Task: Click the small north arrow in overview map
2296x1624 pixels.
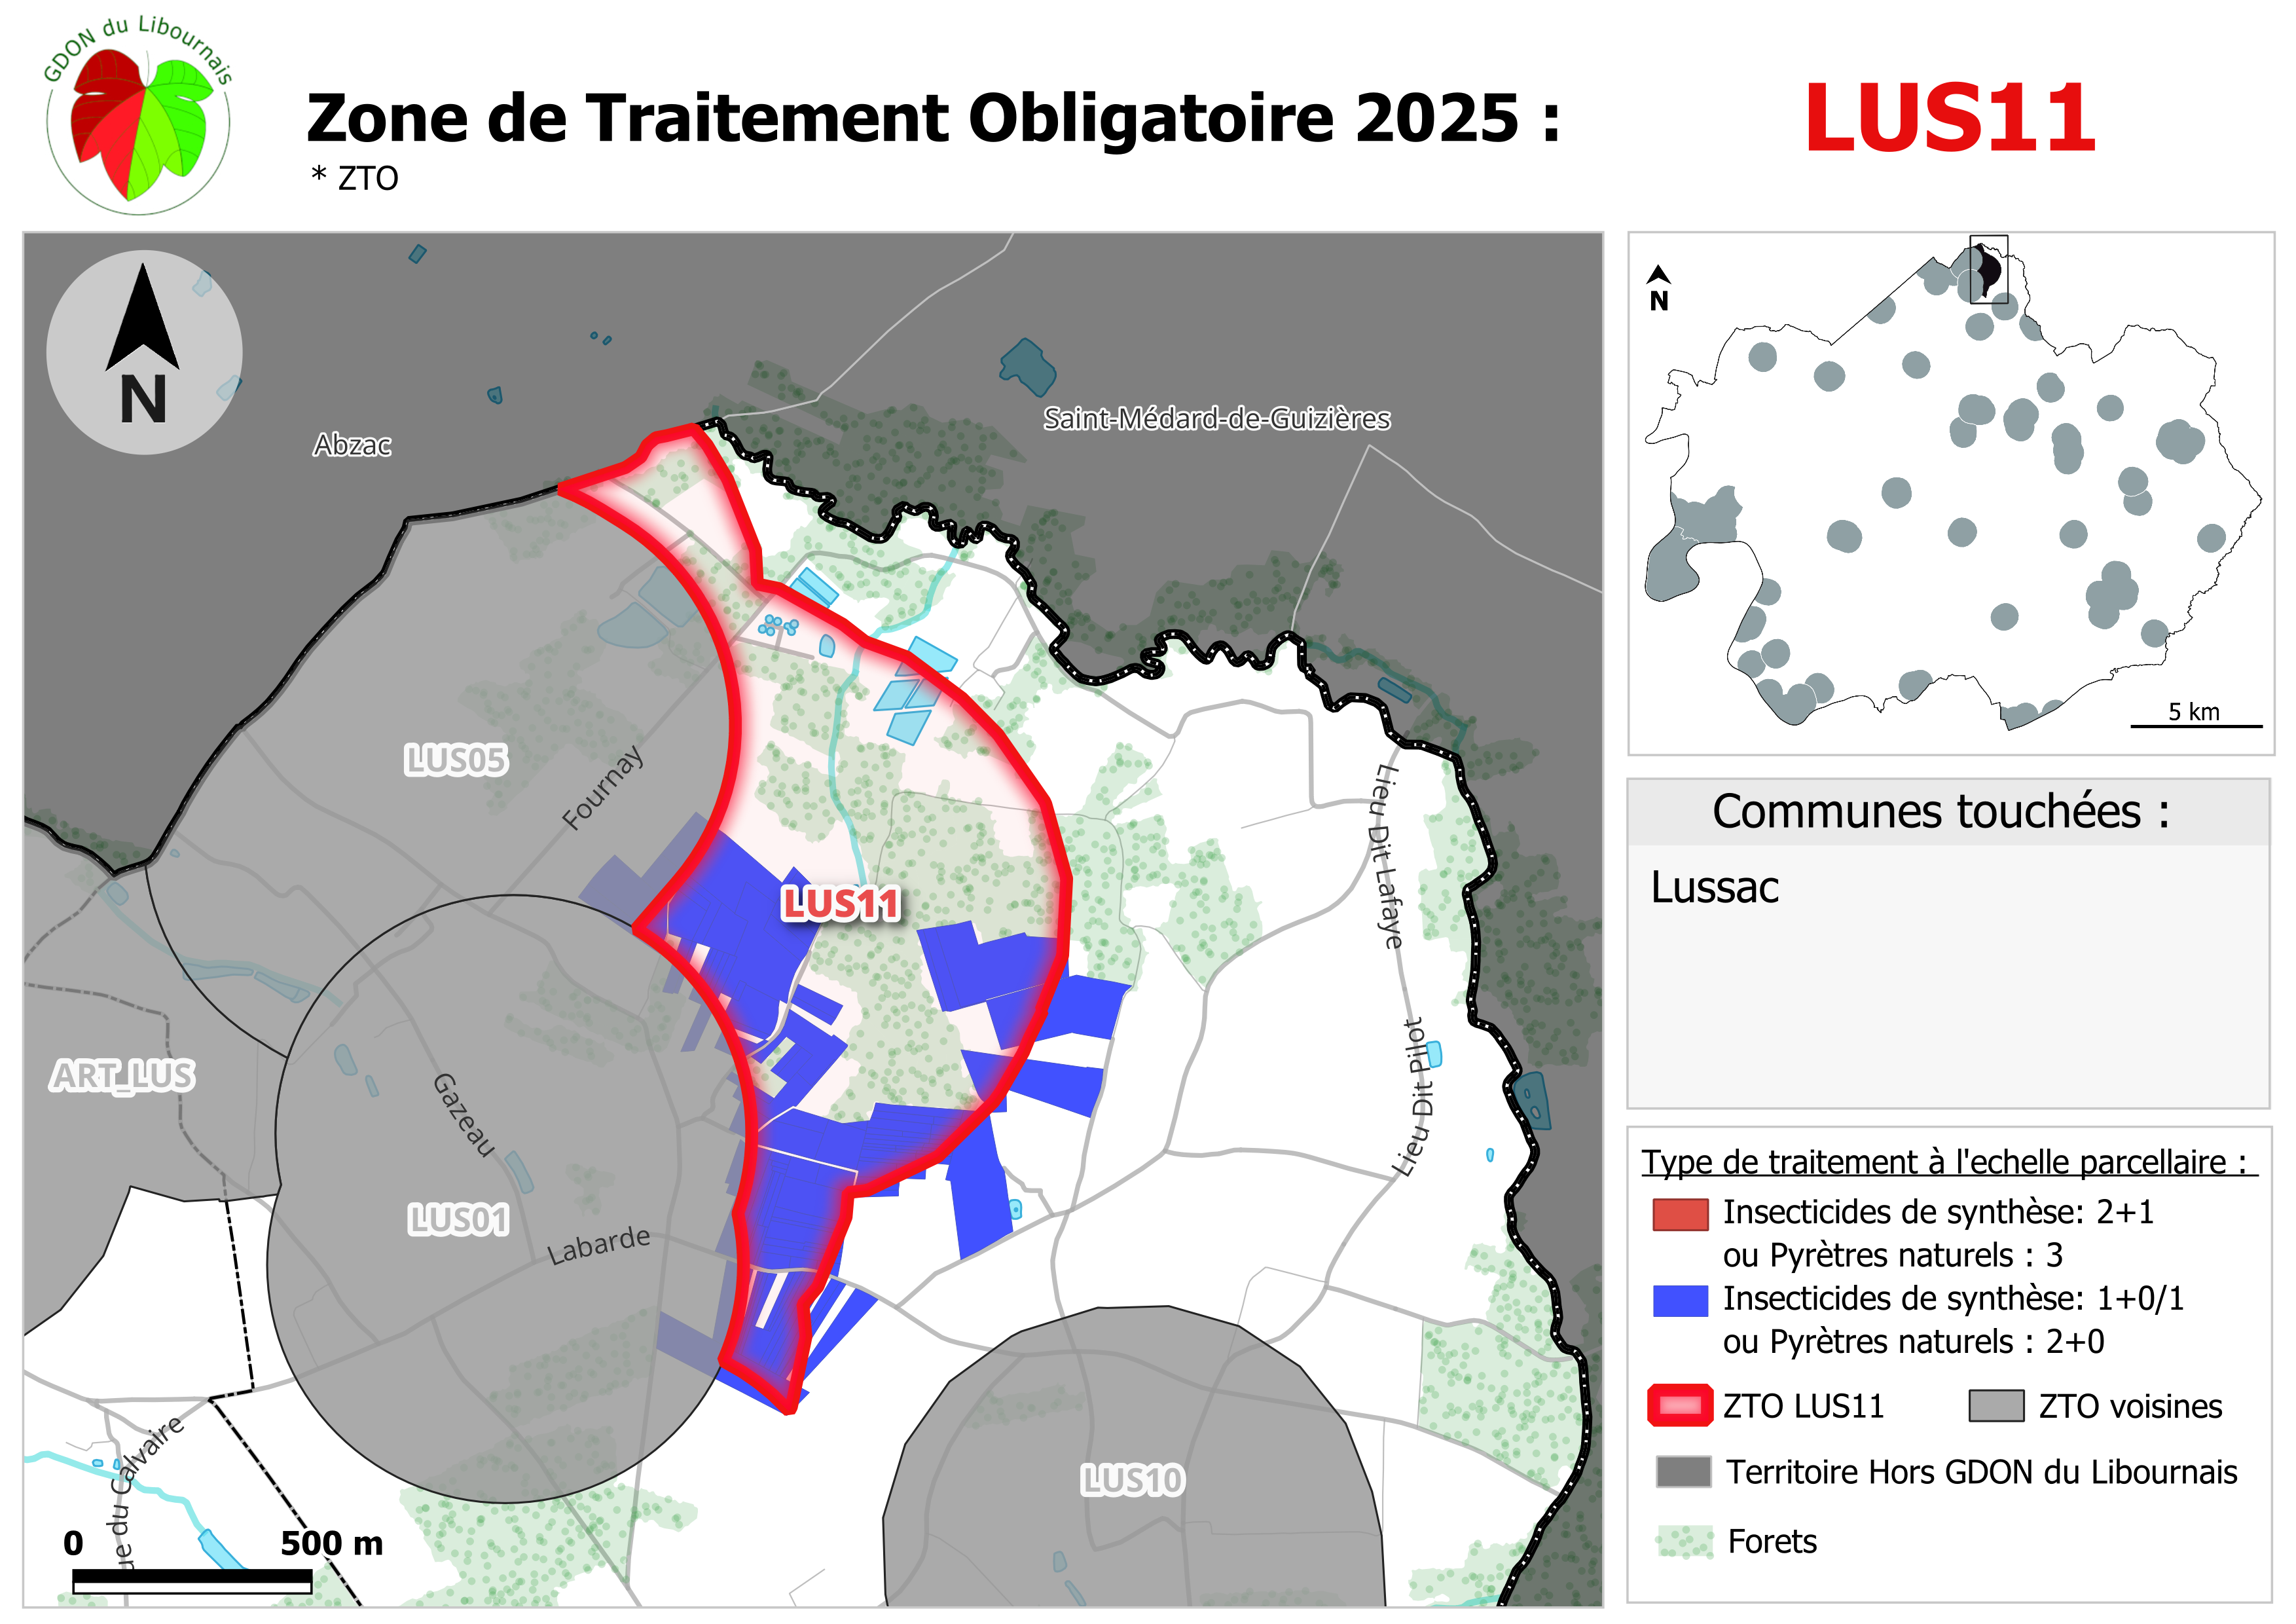Action: [1659, 288]
